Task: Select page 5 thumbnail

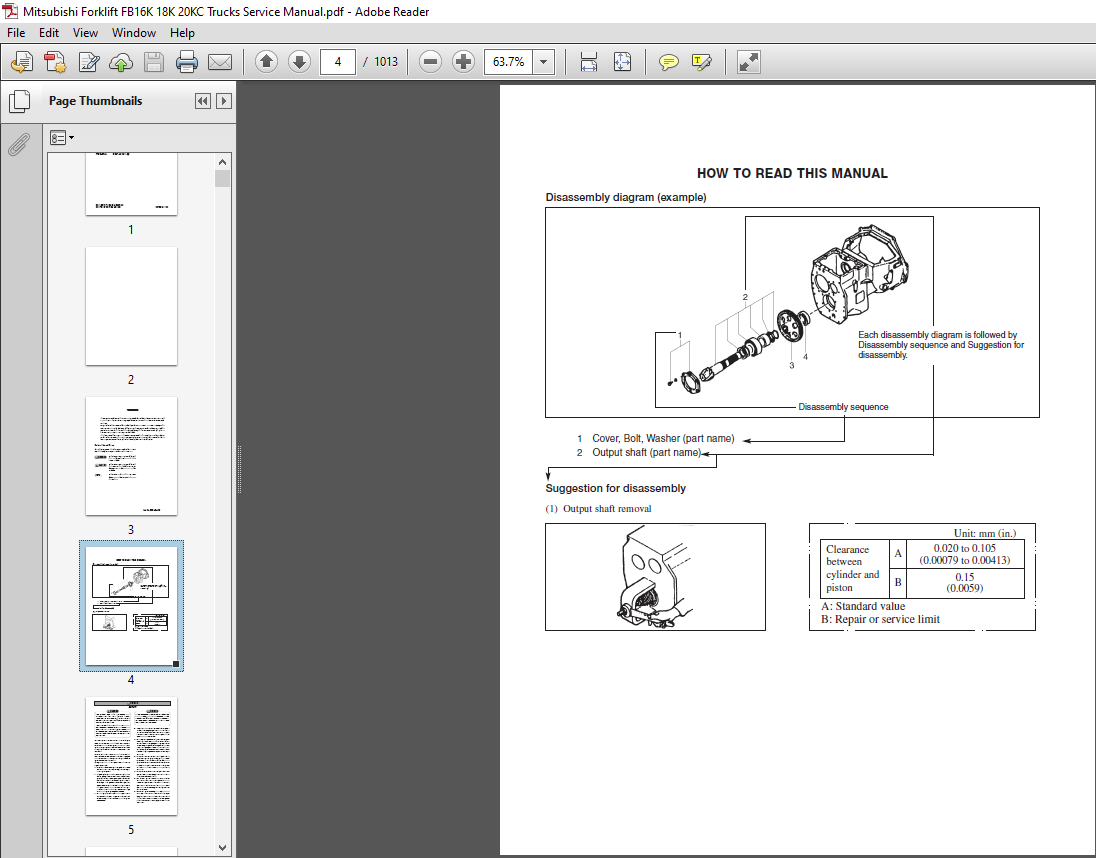Action: [x=131, y=756]
